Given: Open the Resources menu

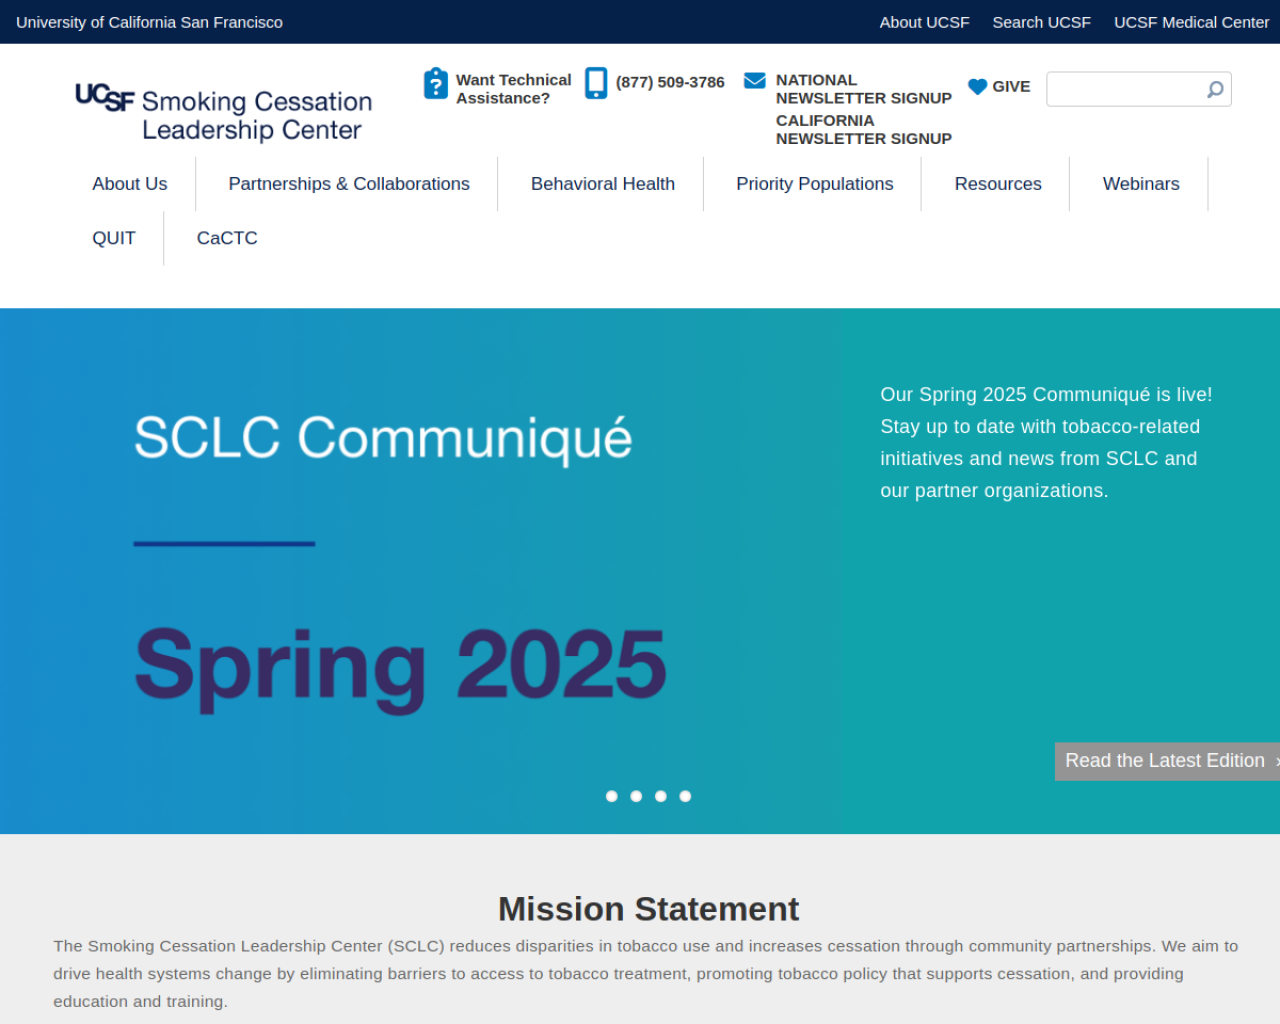Looking at the screenshot, I should coord(998,184).
